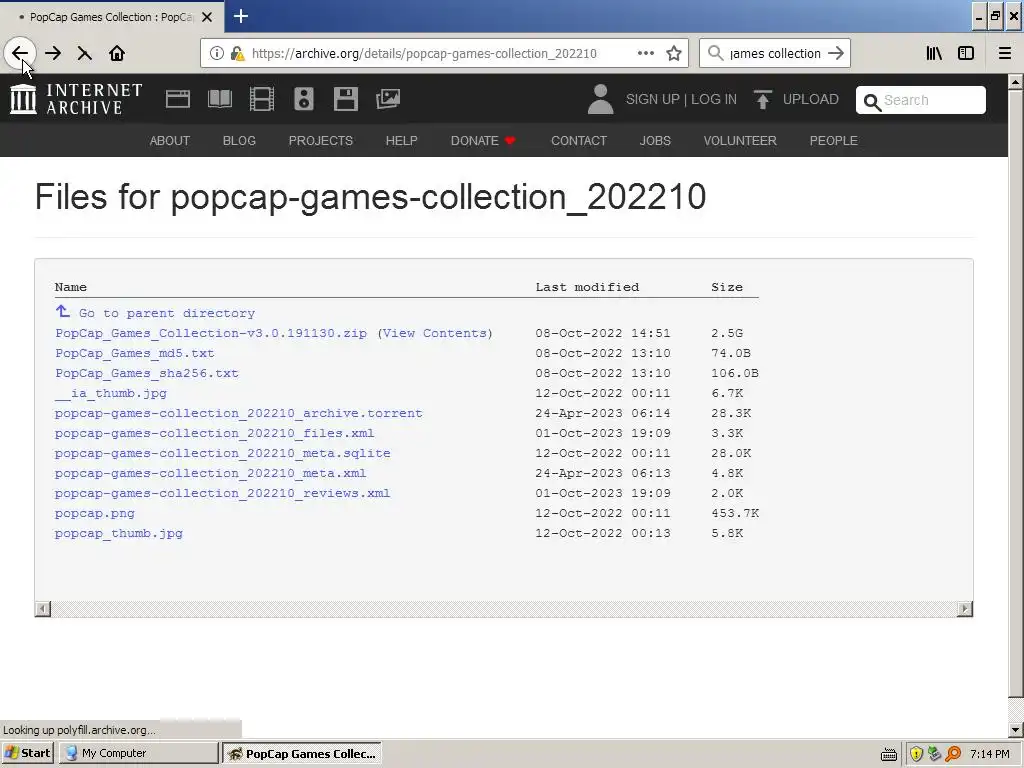
Task: Open the Windows Start menu
Action: pos(27,753)
